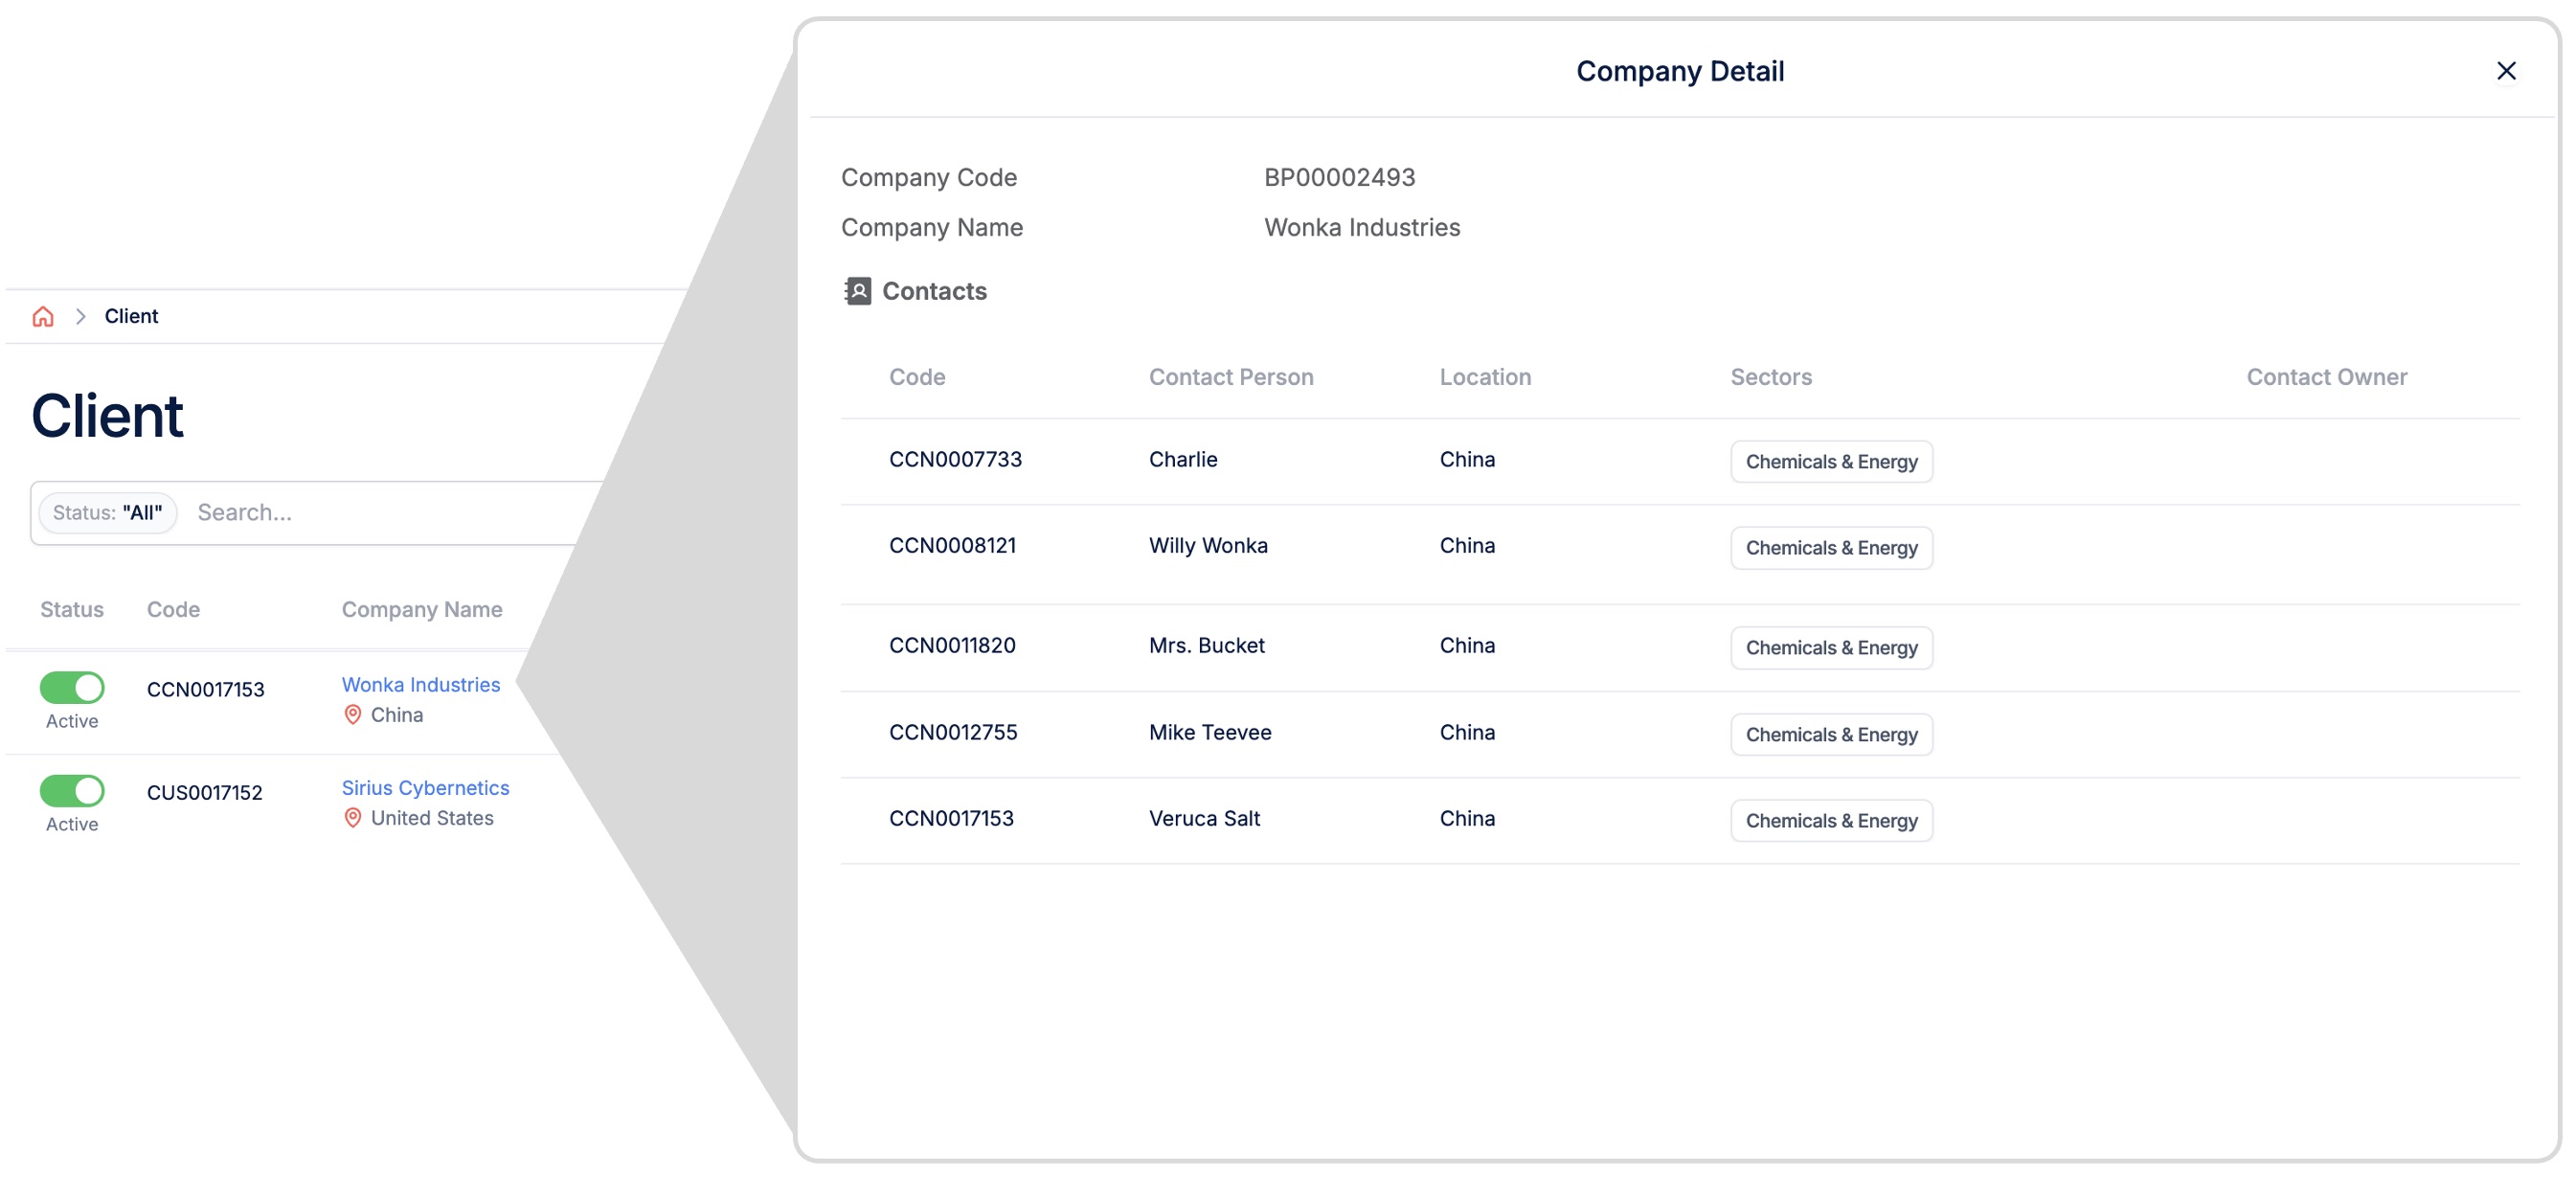Toggle Sirius Cybernetics active status switch
2576x1178 pixels.
coord(72,790)
